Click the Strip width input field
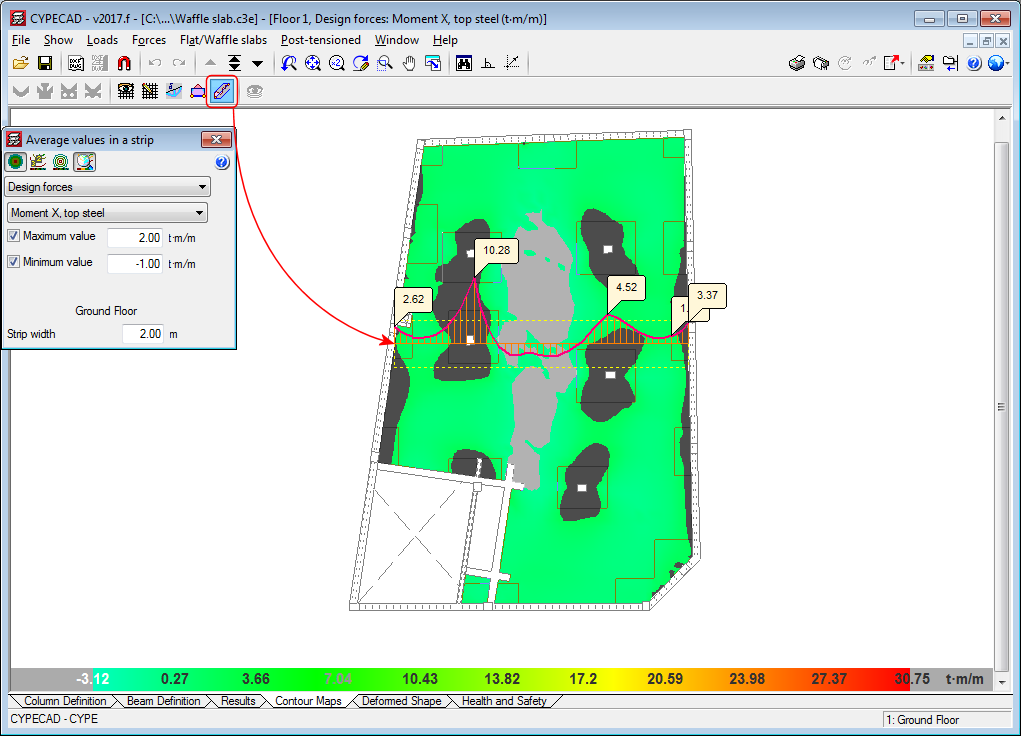Image resolution: width=1021 pixels, height=736 pixels. click(143, 334)
